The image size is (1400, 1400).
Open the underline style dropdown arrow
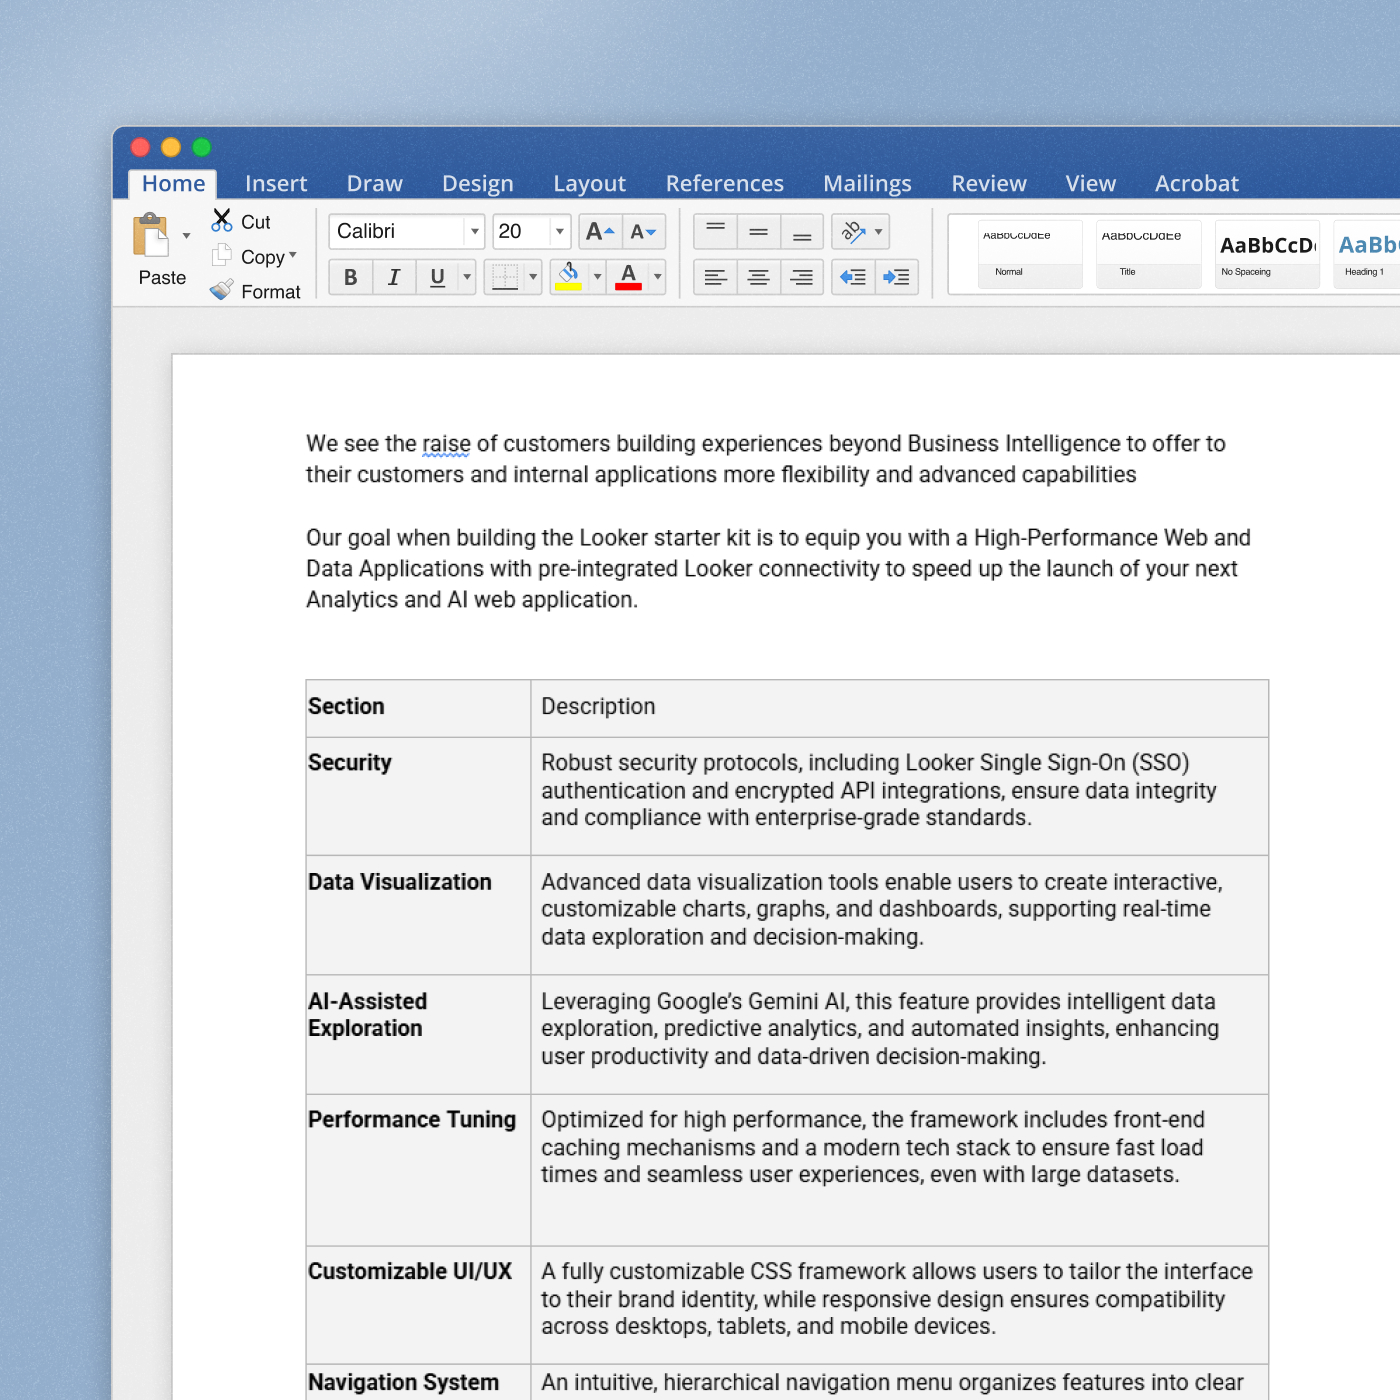467,277
